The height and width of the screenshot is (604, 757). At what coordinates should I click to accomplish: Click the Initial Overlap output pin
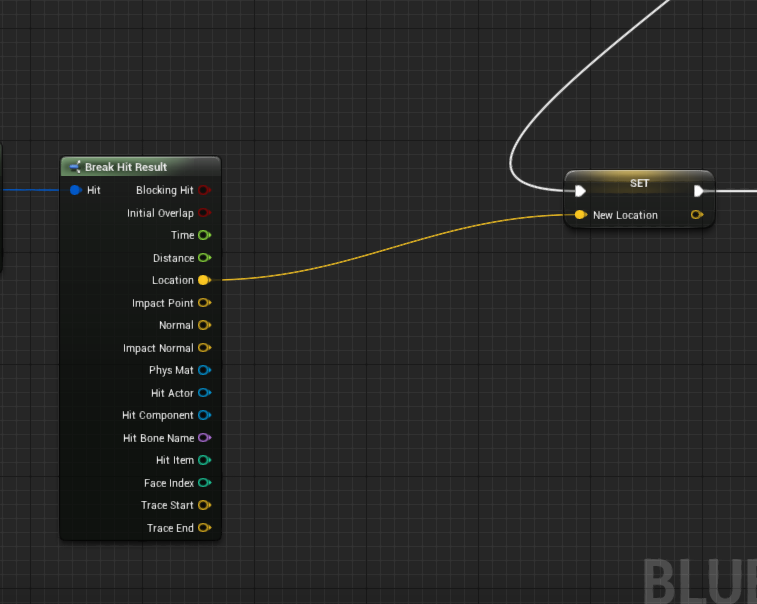click(x=205, y=213)
